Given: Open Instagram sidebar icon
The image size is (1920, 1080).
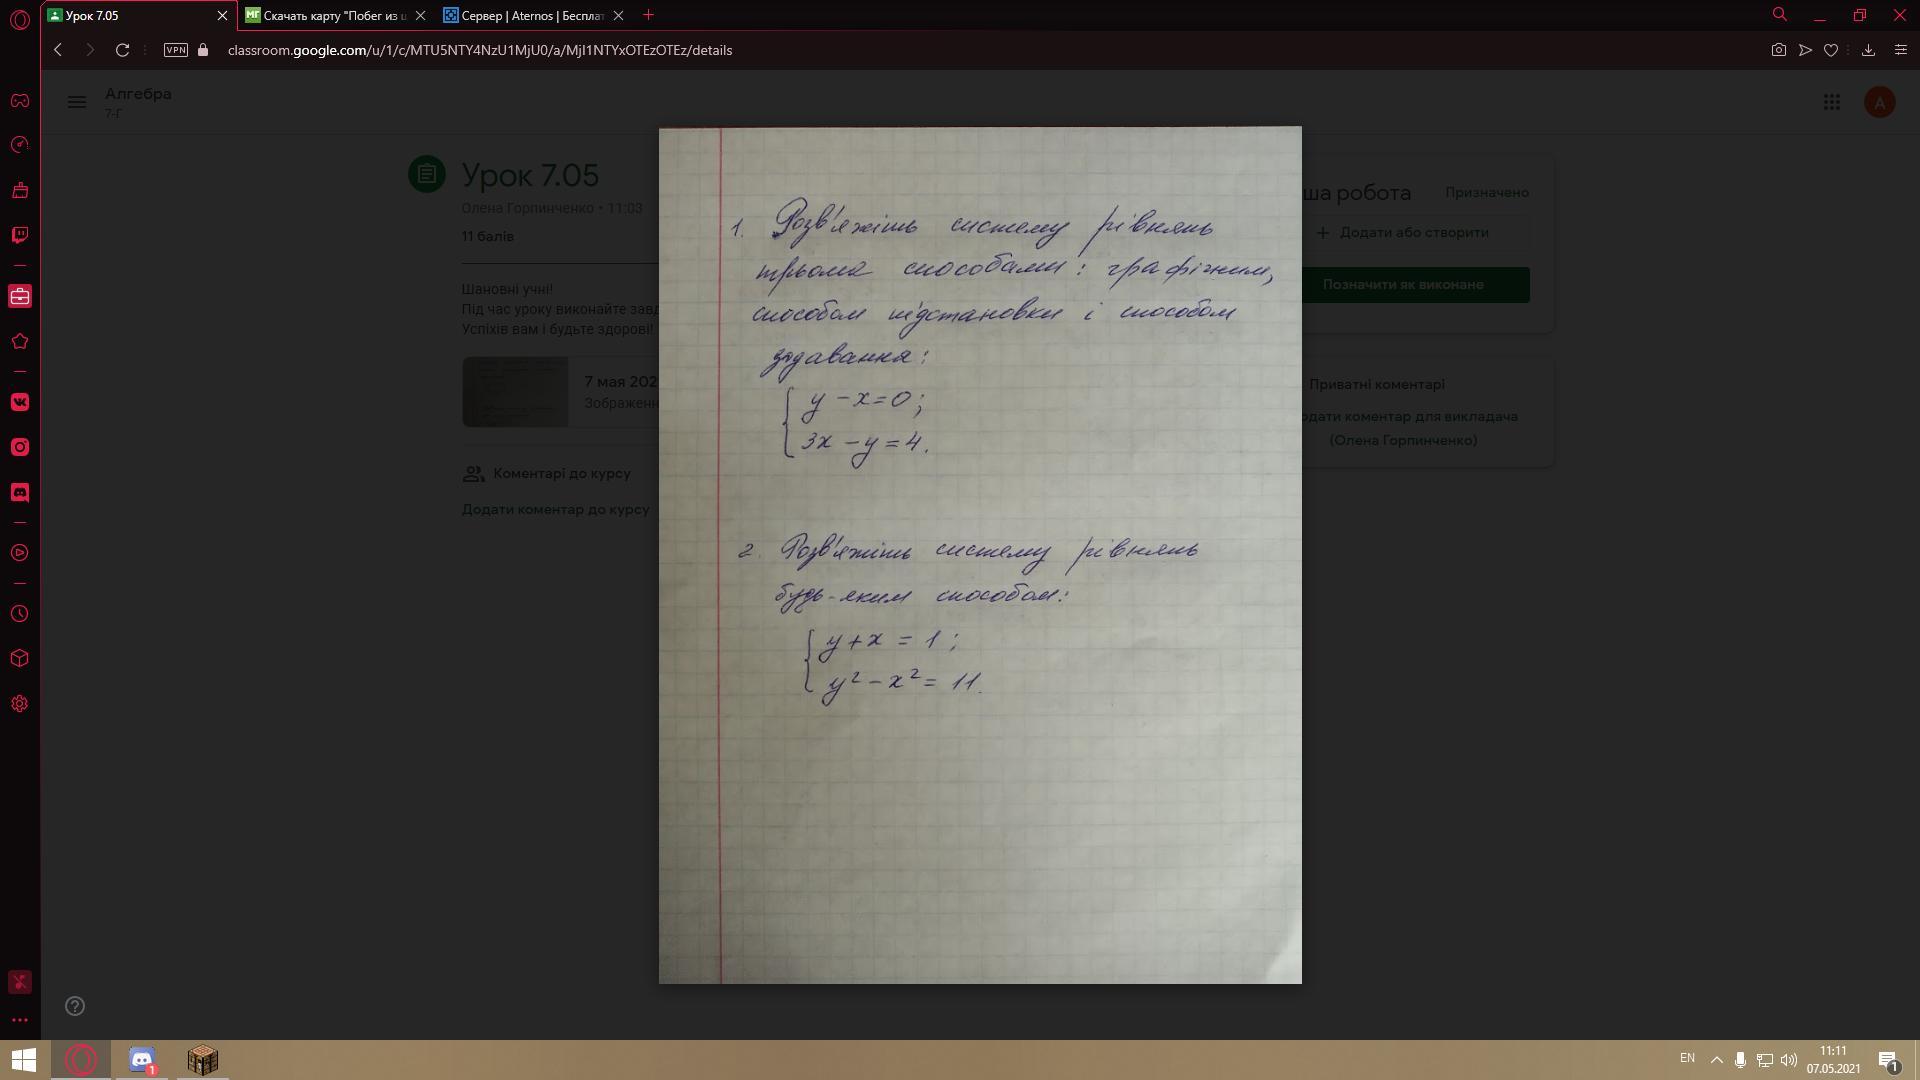Looking at the screenshot, I should (x=20, y=447).
